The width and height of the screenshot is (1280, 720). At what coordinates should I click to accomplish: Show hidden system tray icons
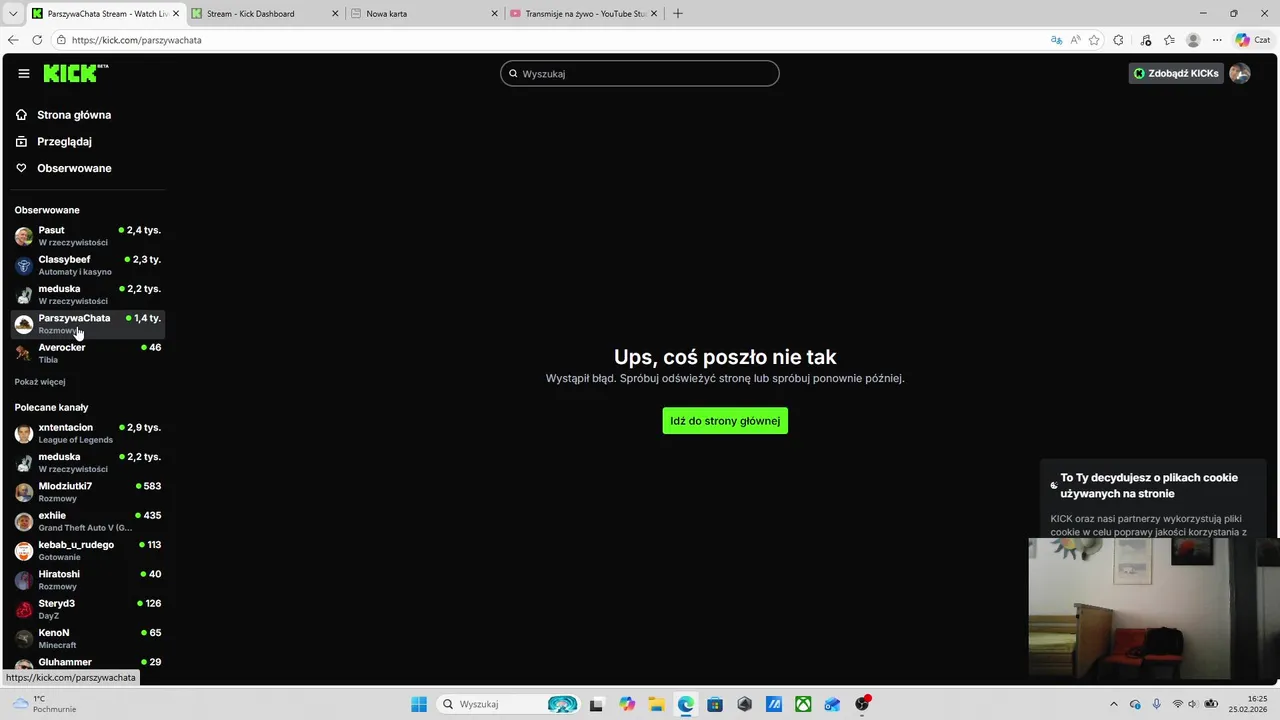(x=1114, y=704)
